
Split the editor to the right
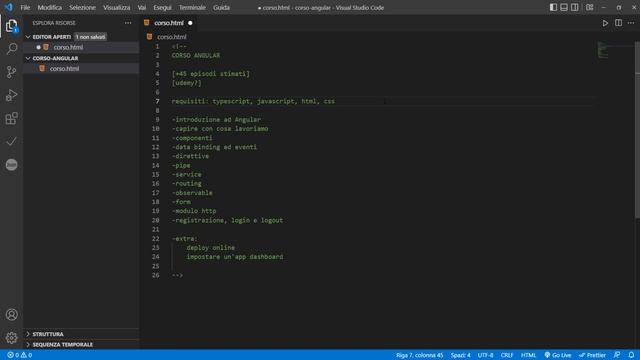point(618,23)
